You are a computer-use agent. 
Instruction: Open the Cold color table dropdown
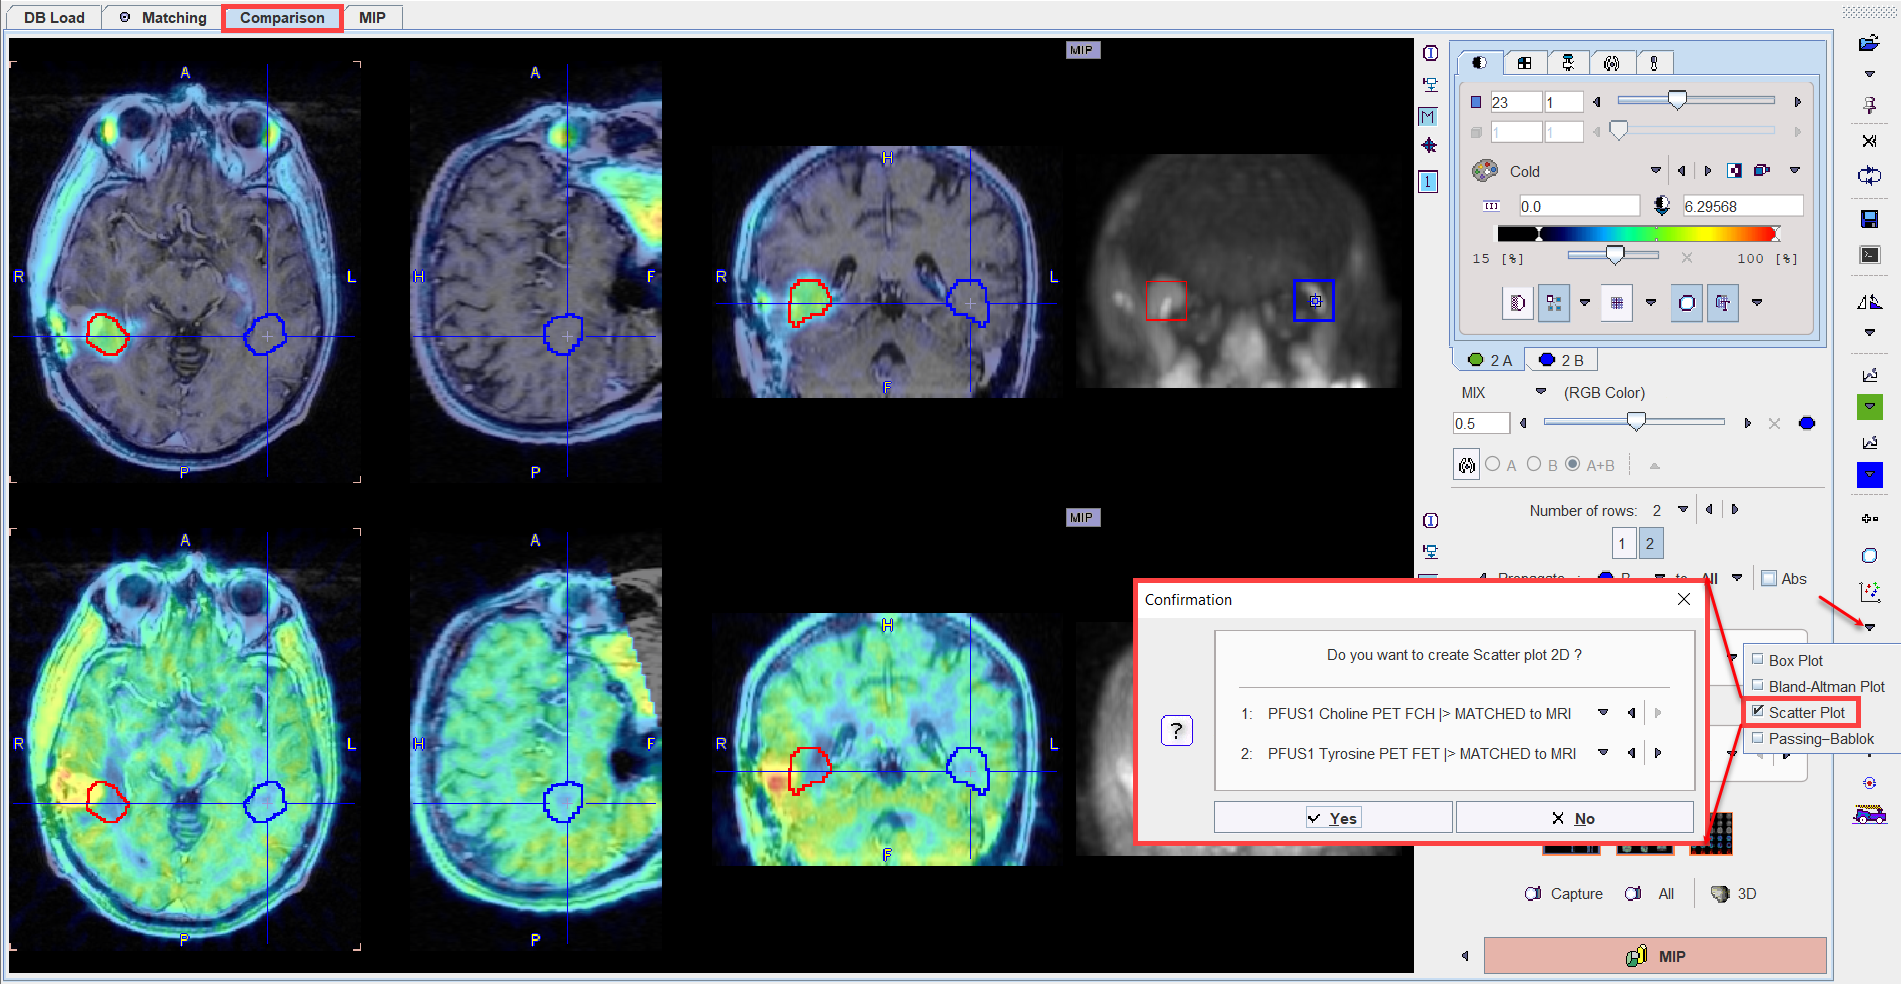1656,171
